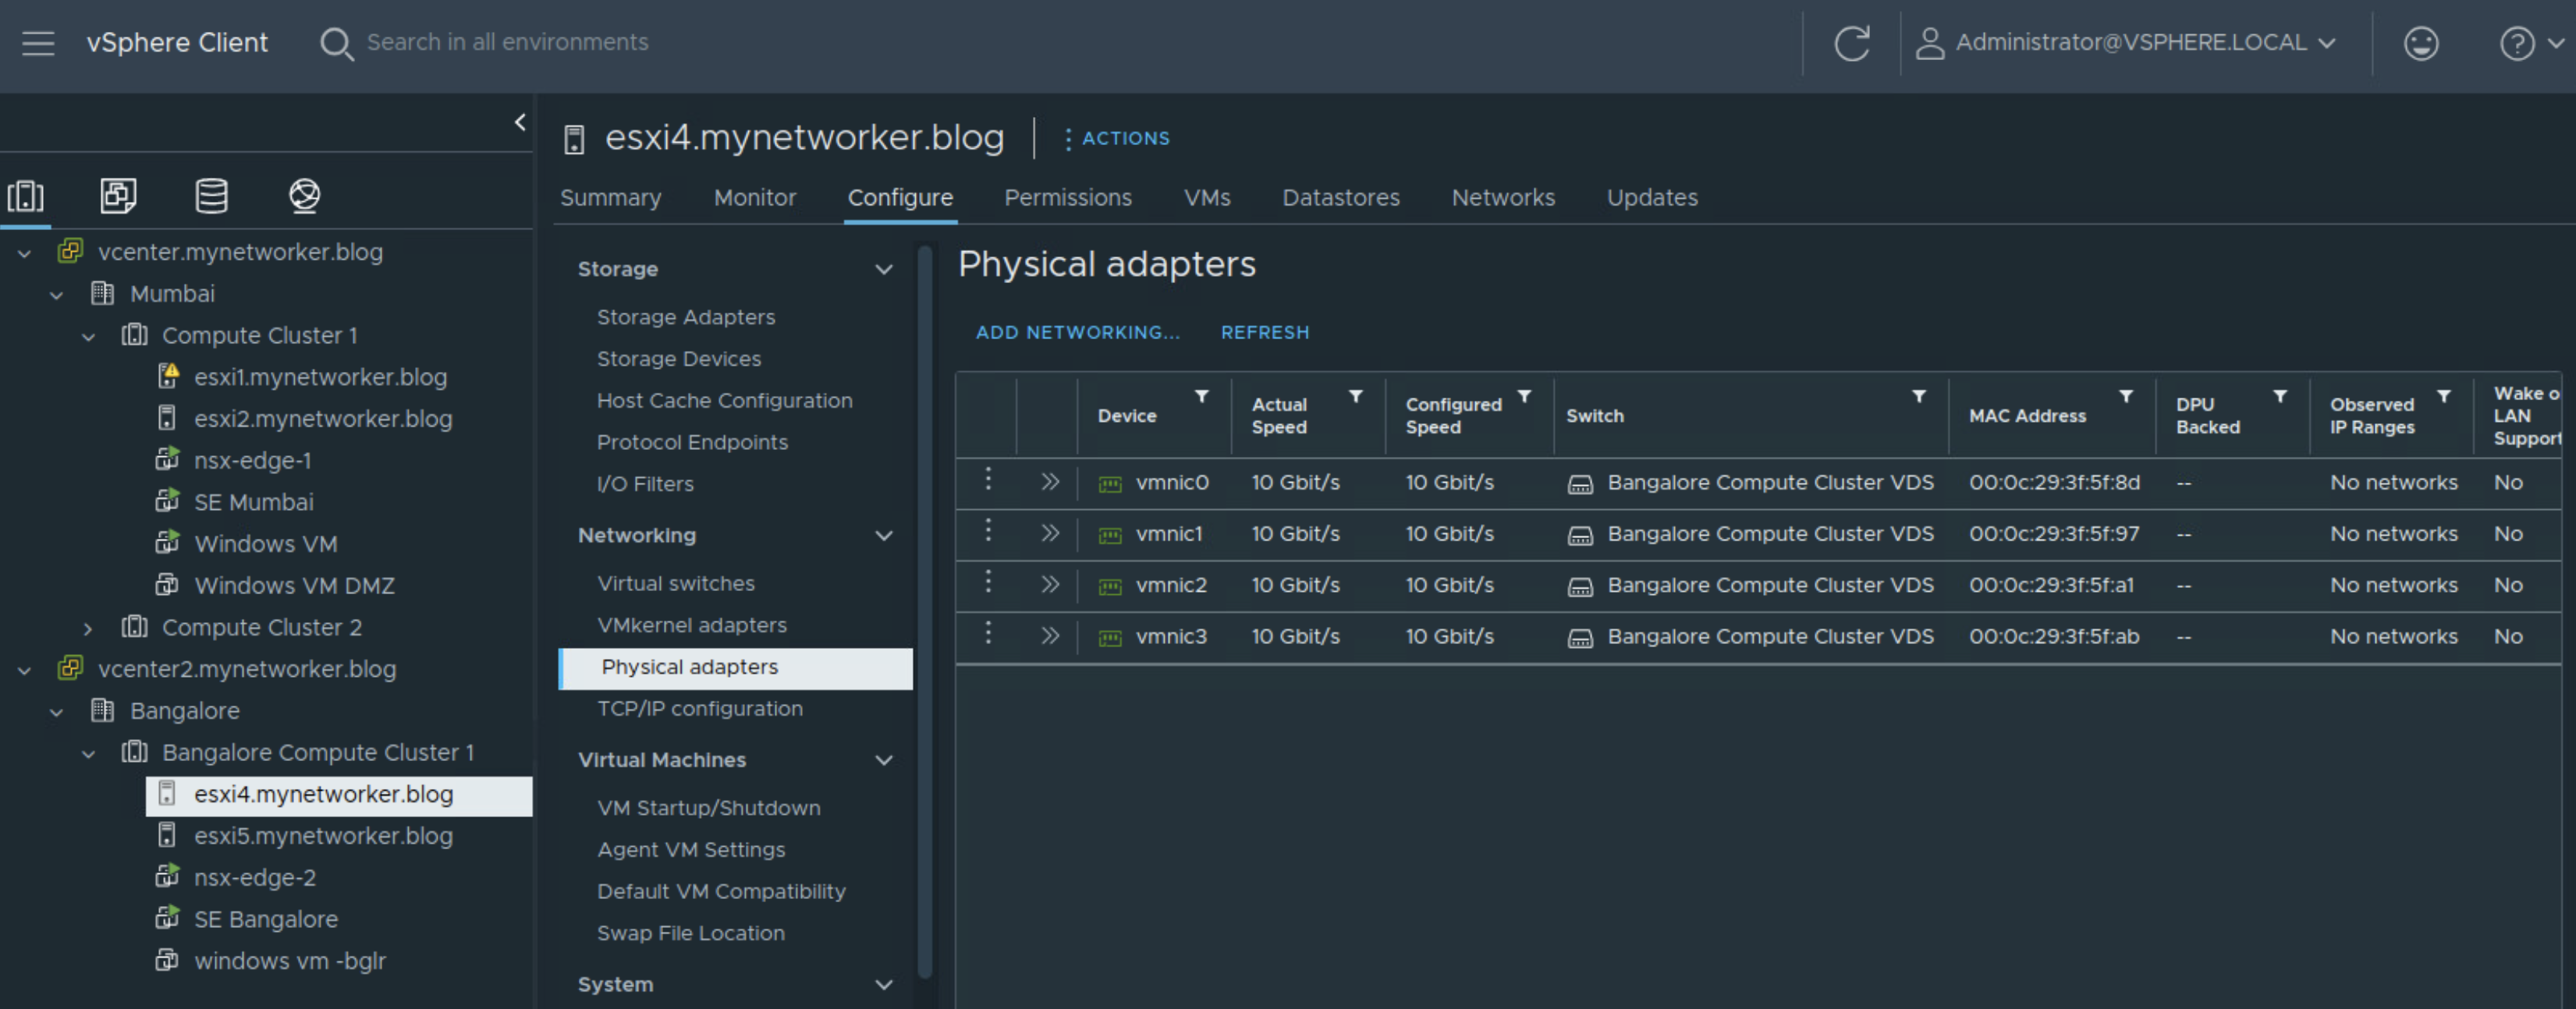Collapse the left navigation pane
Image resolution: width=2576 pixels, height=1009 pixels.
pos(520,122)
